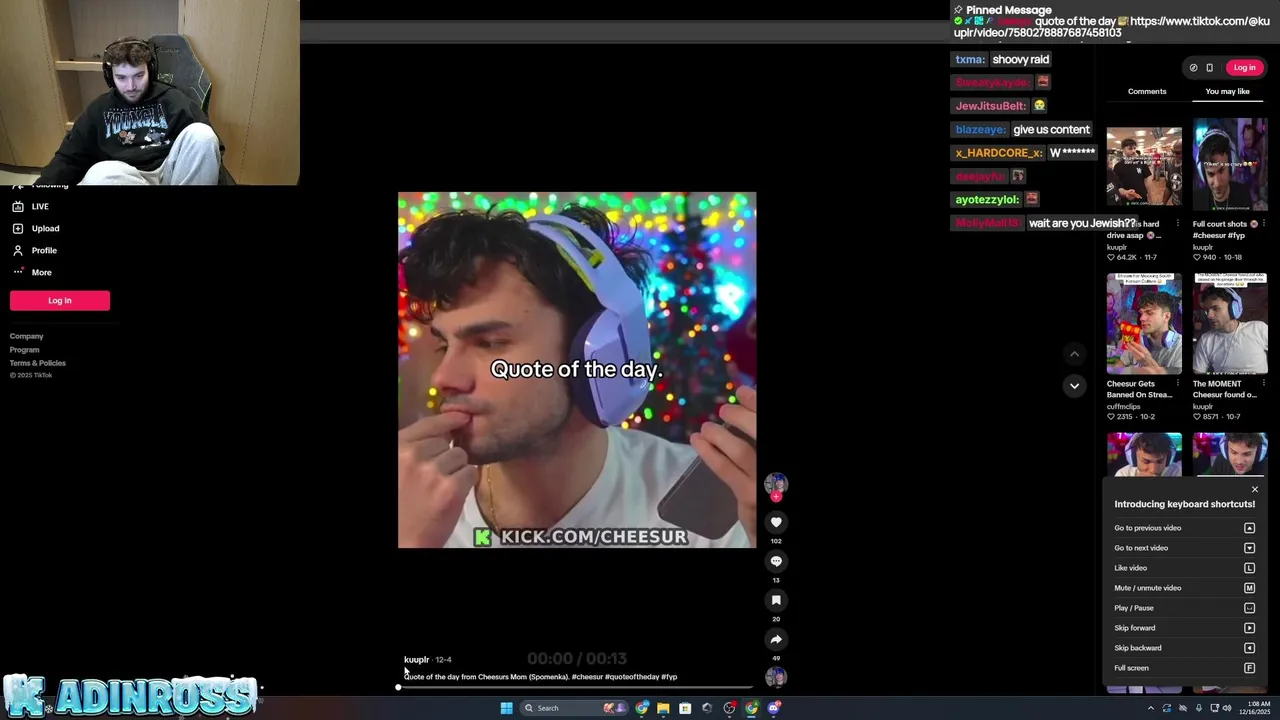
Task: Open the Microsoft Store taskbar icon
Action: [x=685, y=708]
